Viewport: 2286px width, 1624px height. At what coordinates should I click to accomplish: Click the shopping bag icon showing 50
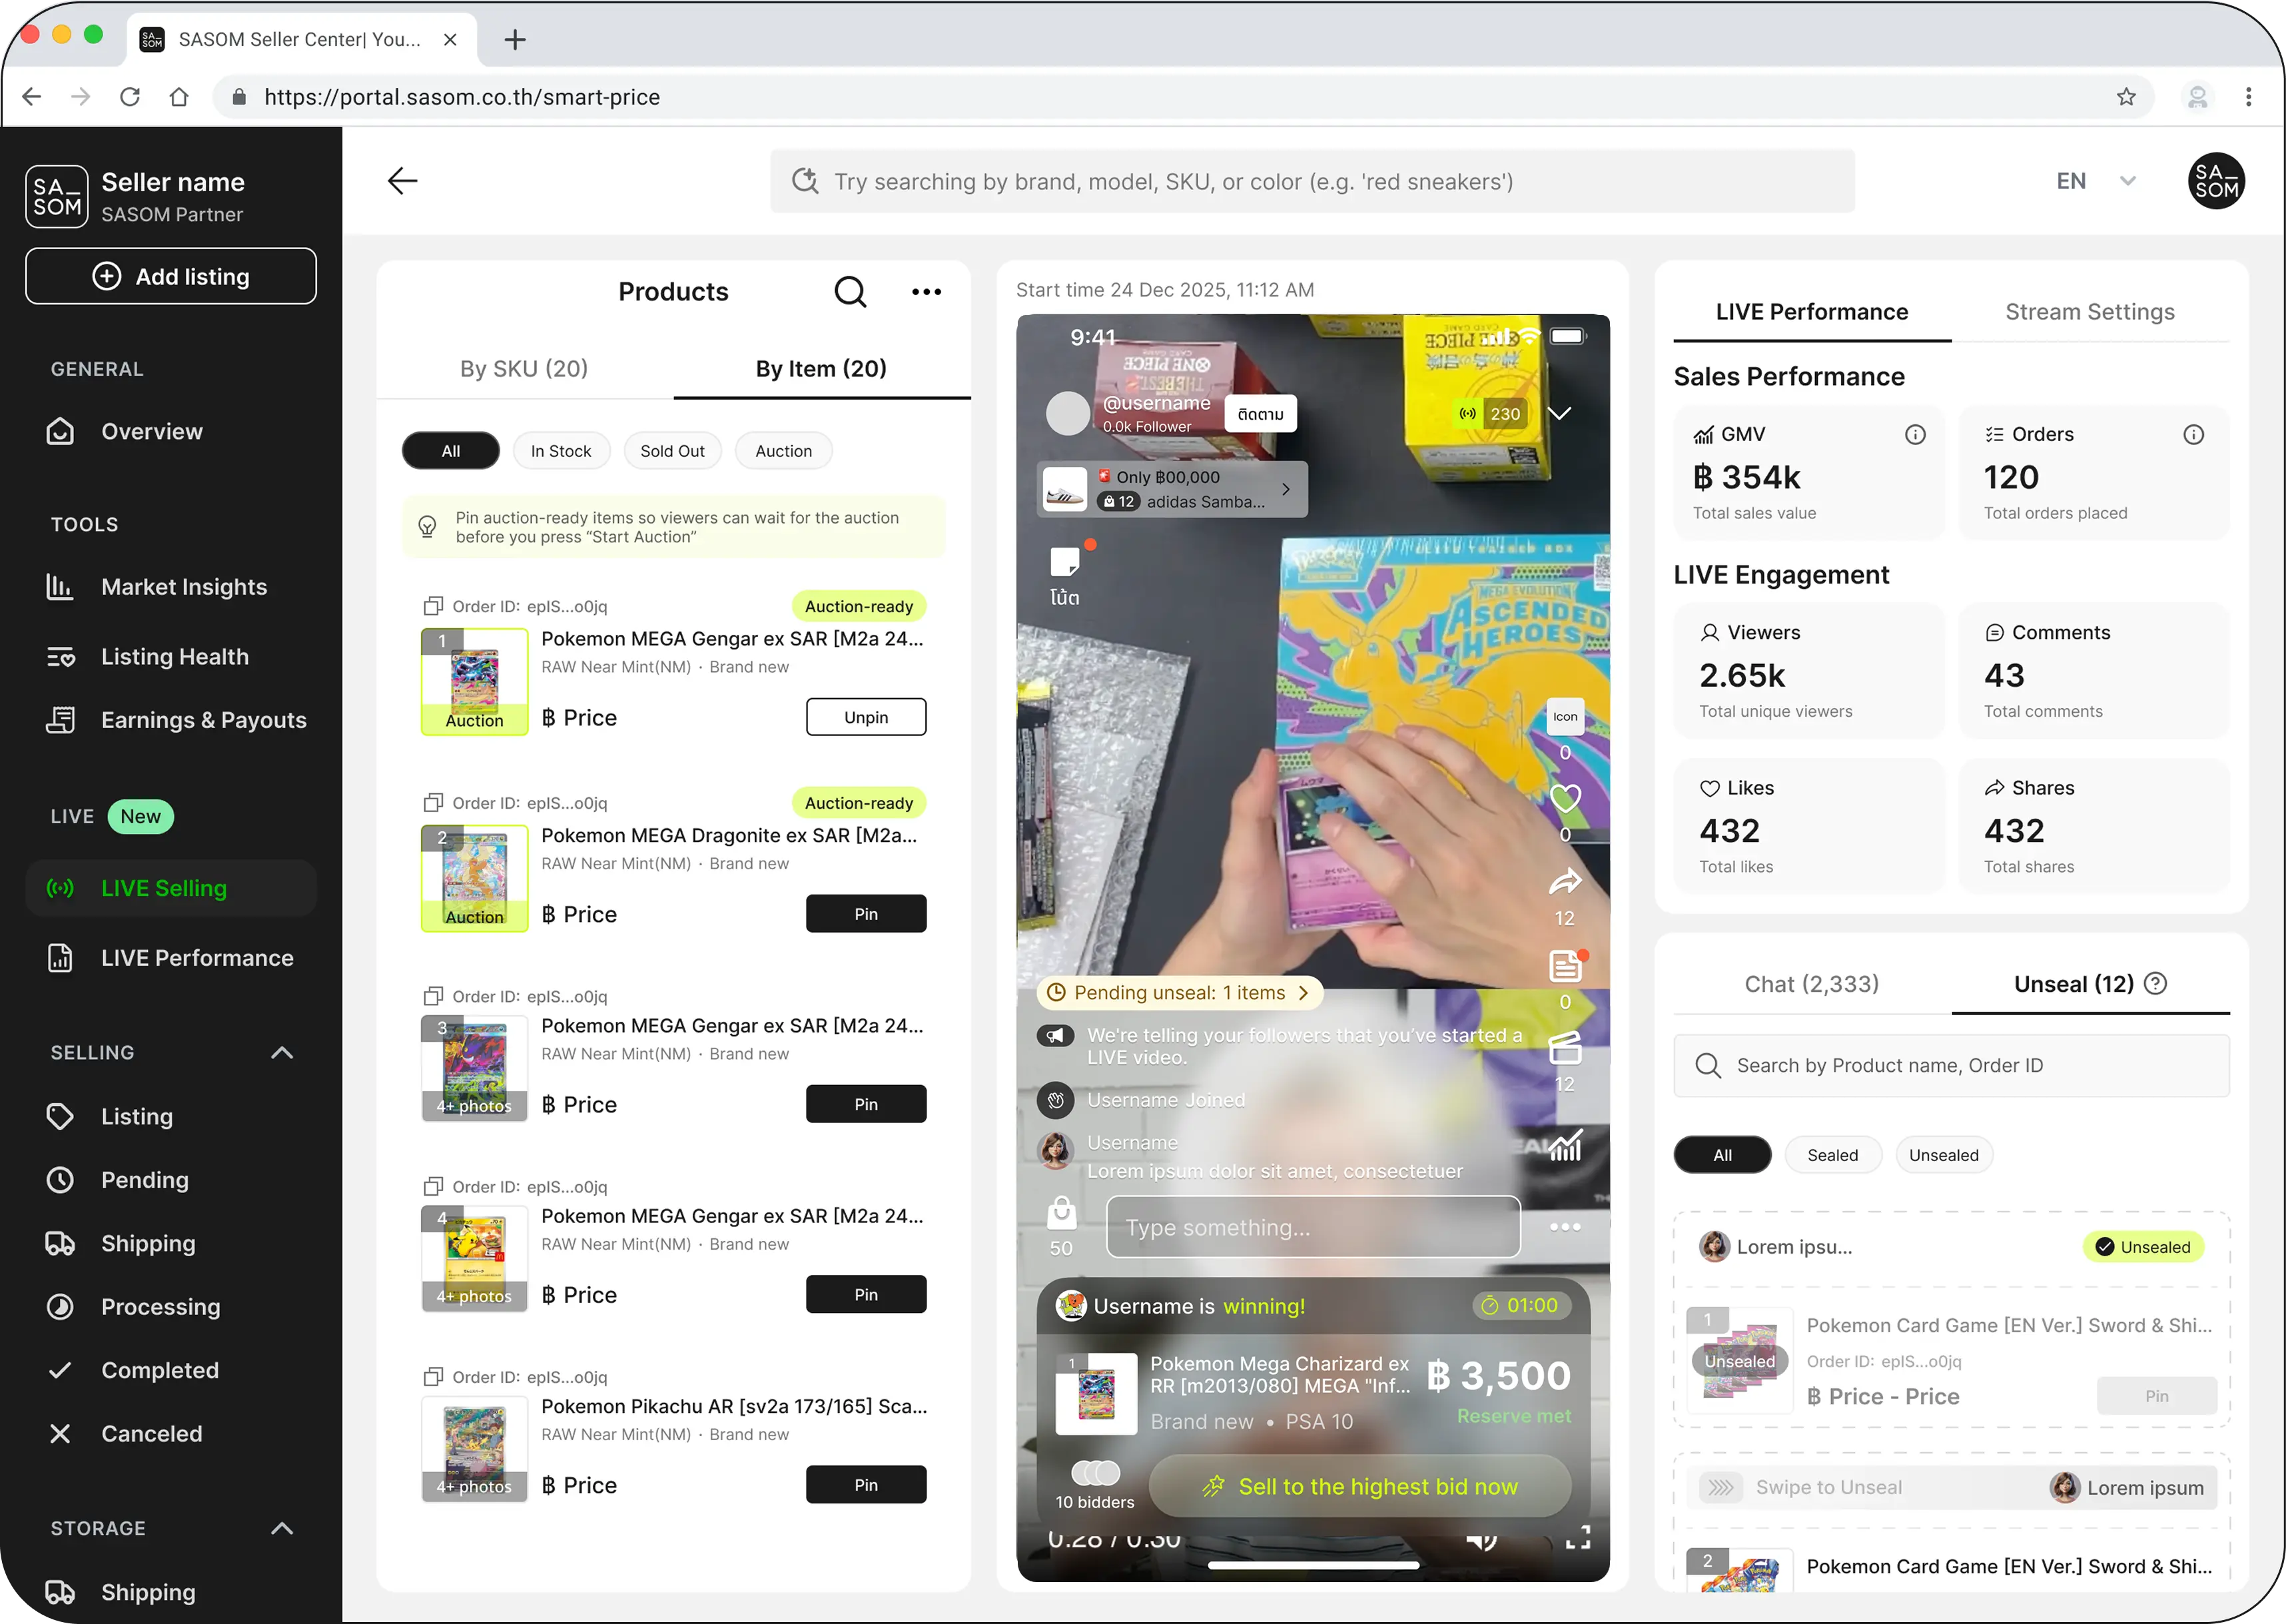click(x=1061, y=1213)
